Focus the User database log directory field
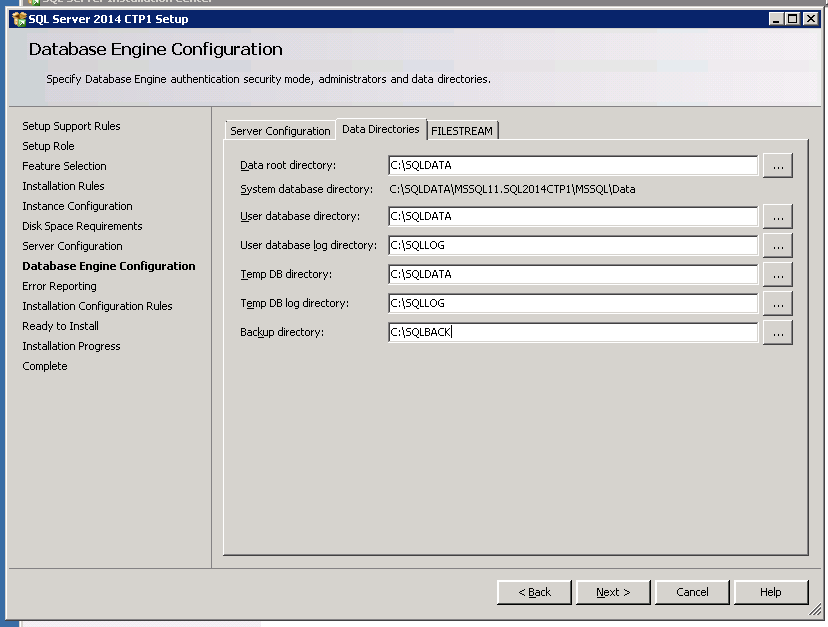828x627 pixels. (572, 245)
